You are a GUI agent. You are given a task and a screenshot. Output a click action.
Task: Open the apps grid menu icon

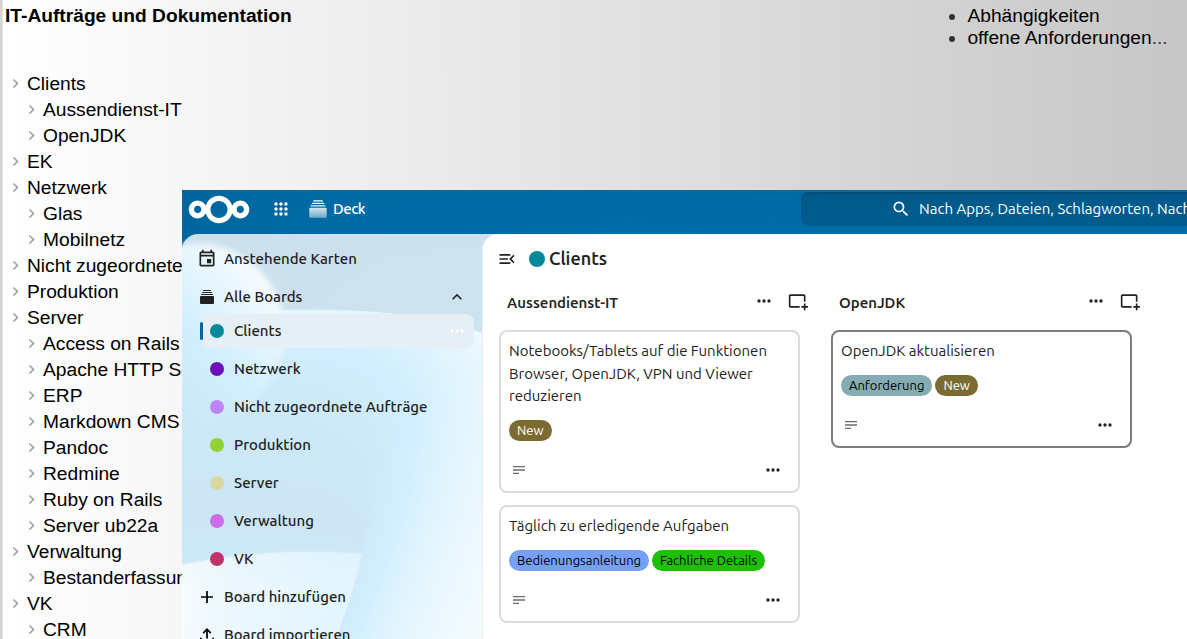(281, 209)
